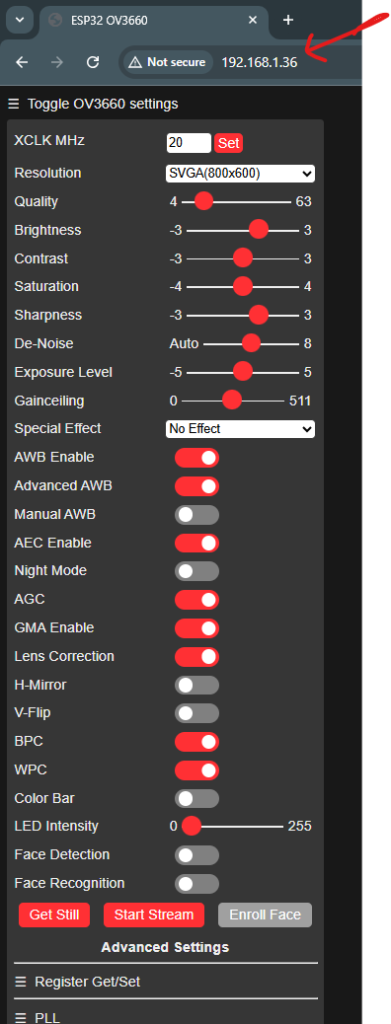Open the Resolution dropdown
This screenshot has width=391, height=1024.
240,174
